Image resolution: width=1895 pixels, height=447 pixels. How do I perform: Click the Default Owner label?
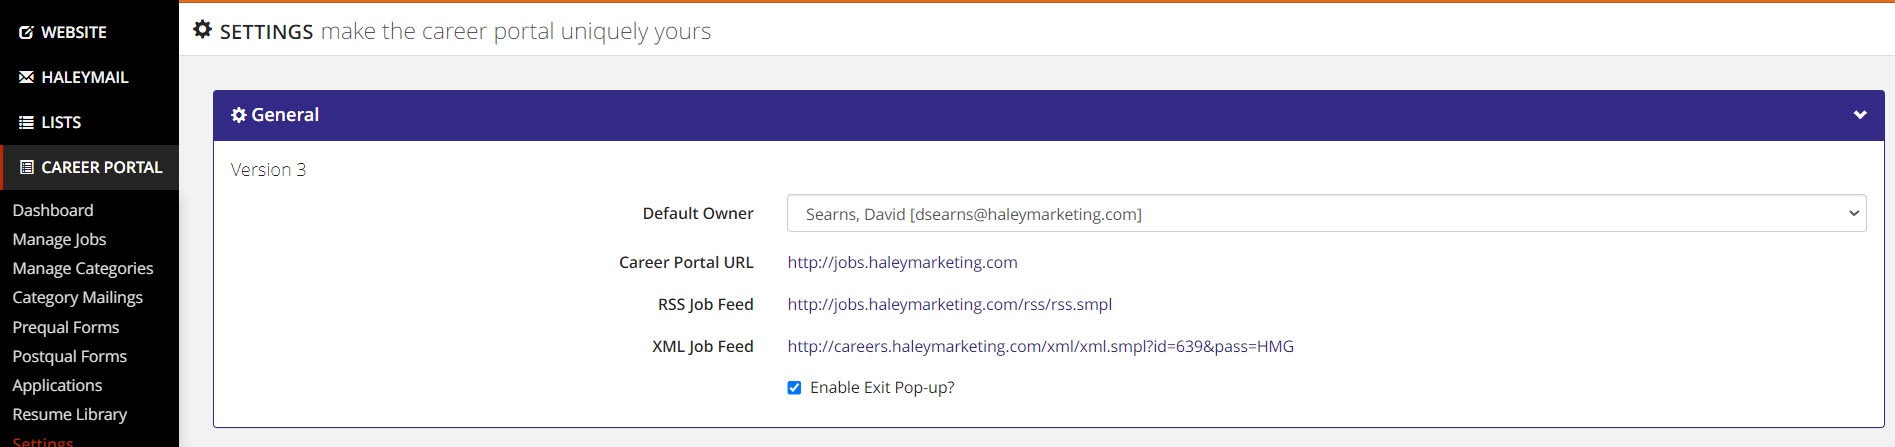coord(698,213)
